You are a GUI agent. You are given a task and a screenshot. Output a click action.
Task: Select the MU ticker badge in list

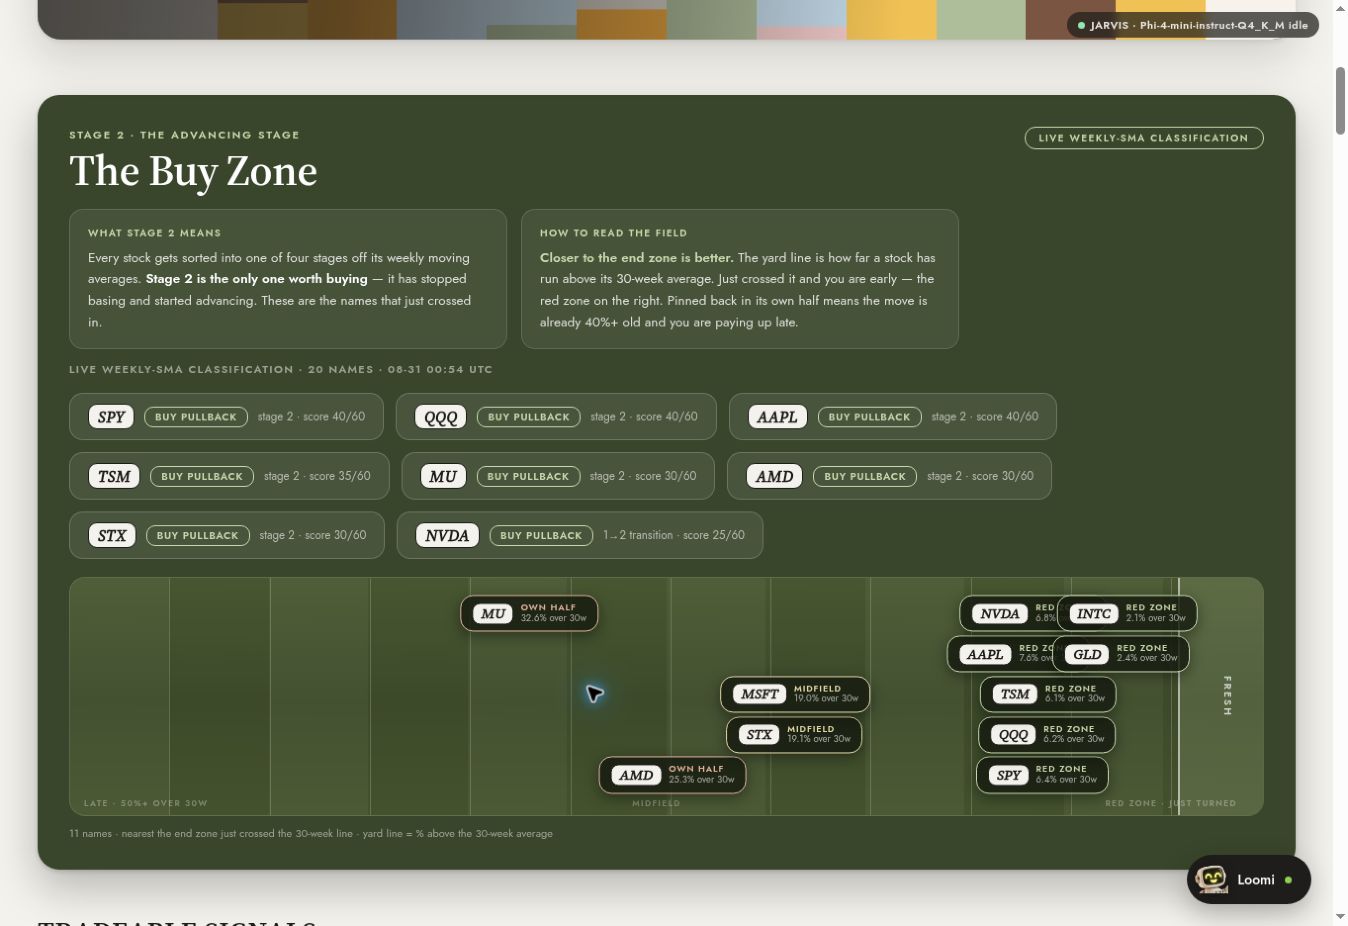(443, 476)
